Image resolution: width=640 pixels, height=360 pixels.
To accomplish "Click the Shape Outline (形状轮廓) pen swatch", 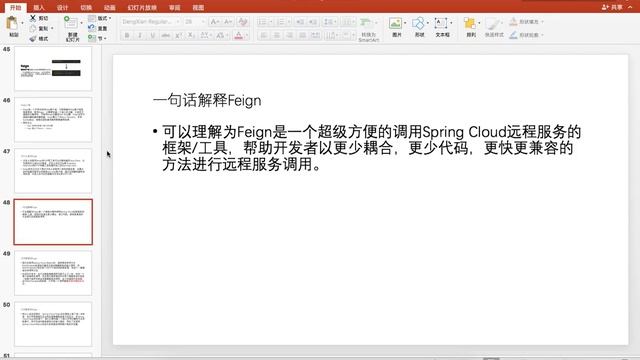I will pos(513,35).
